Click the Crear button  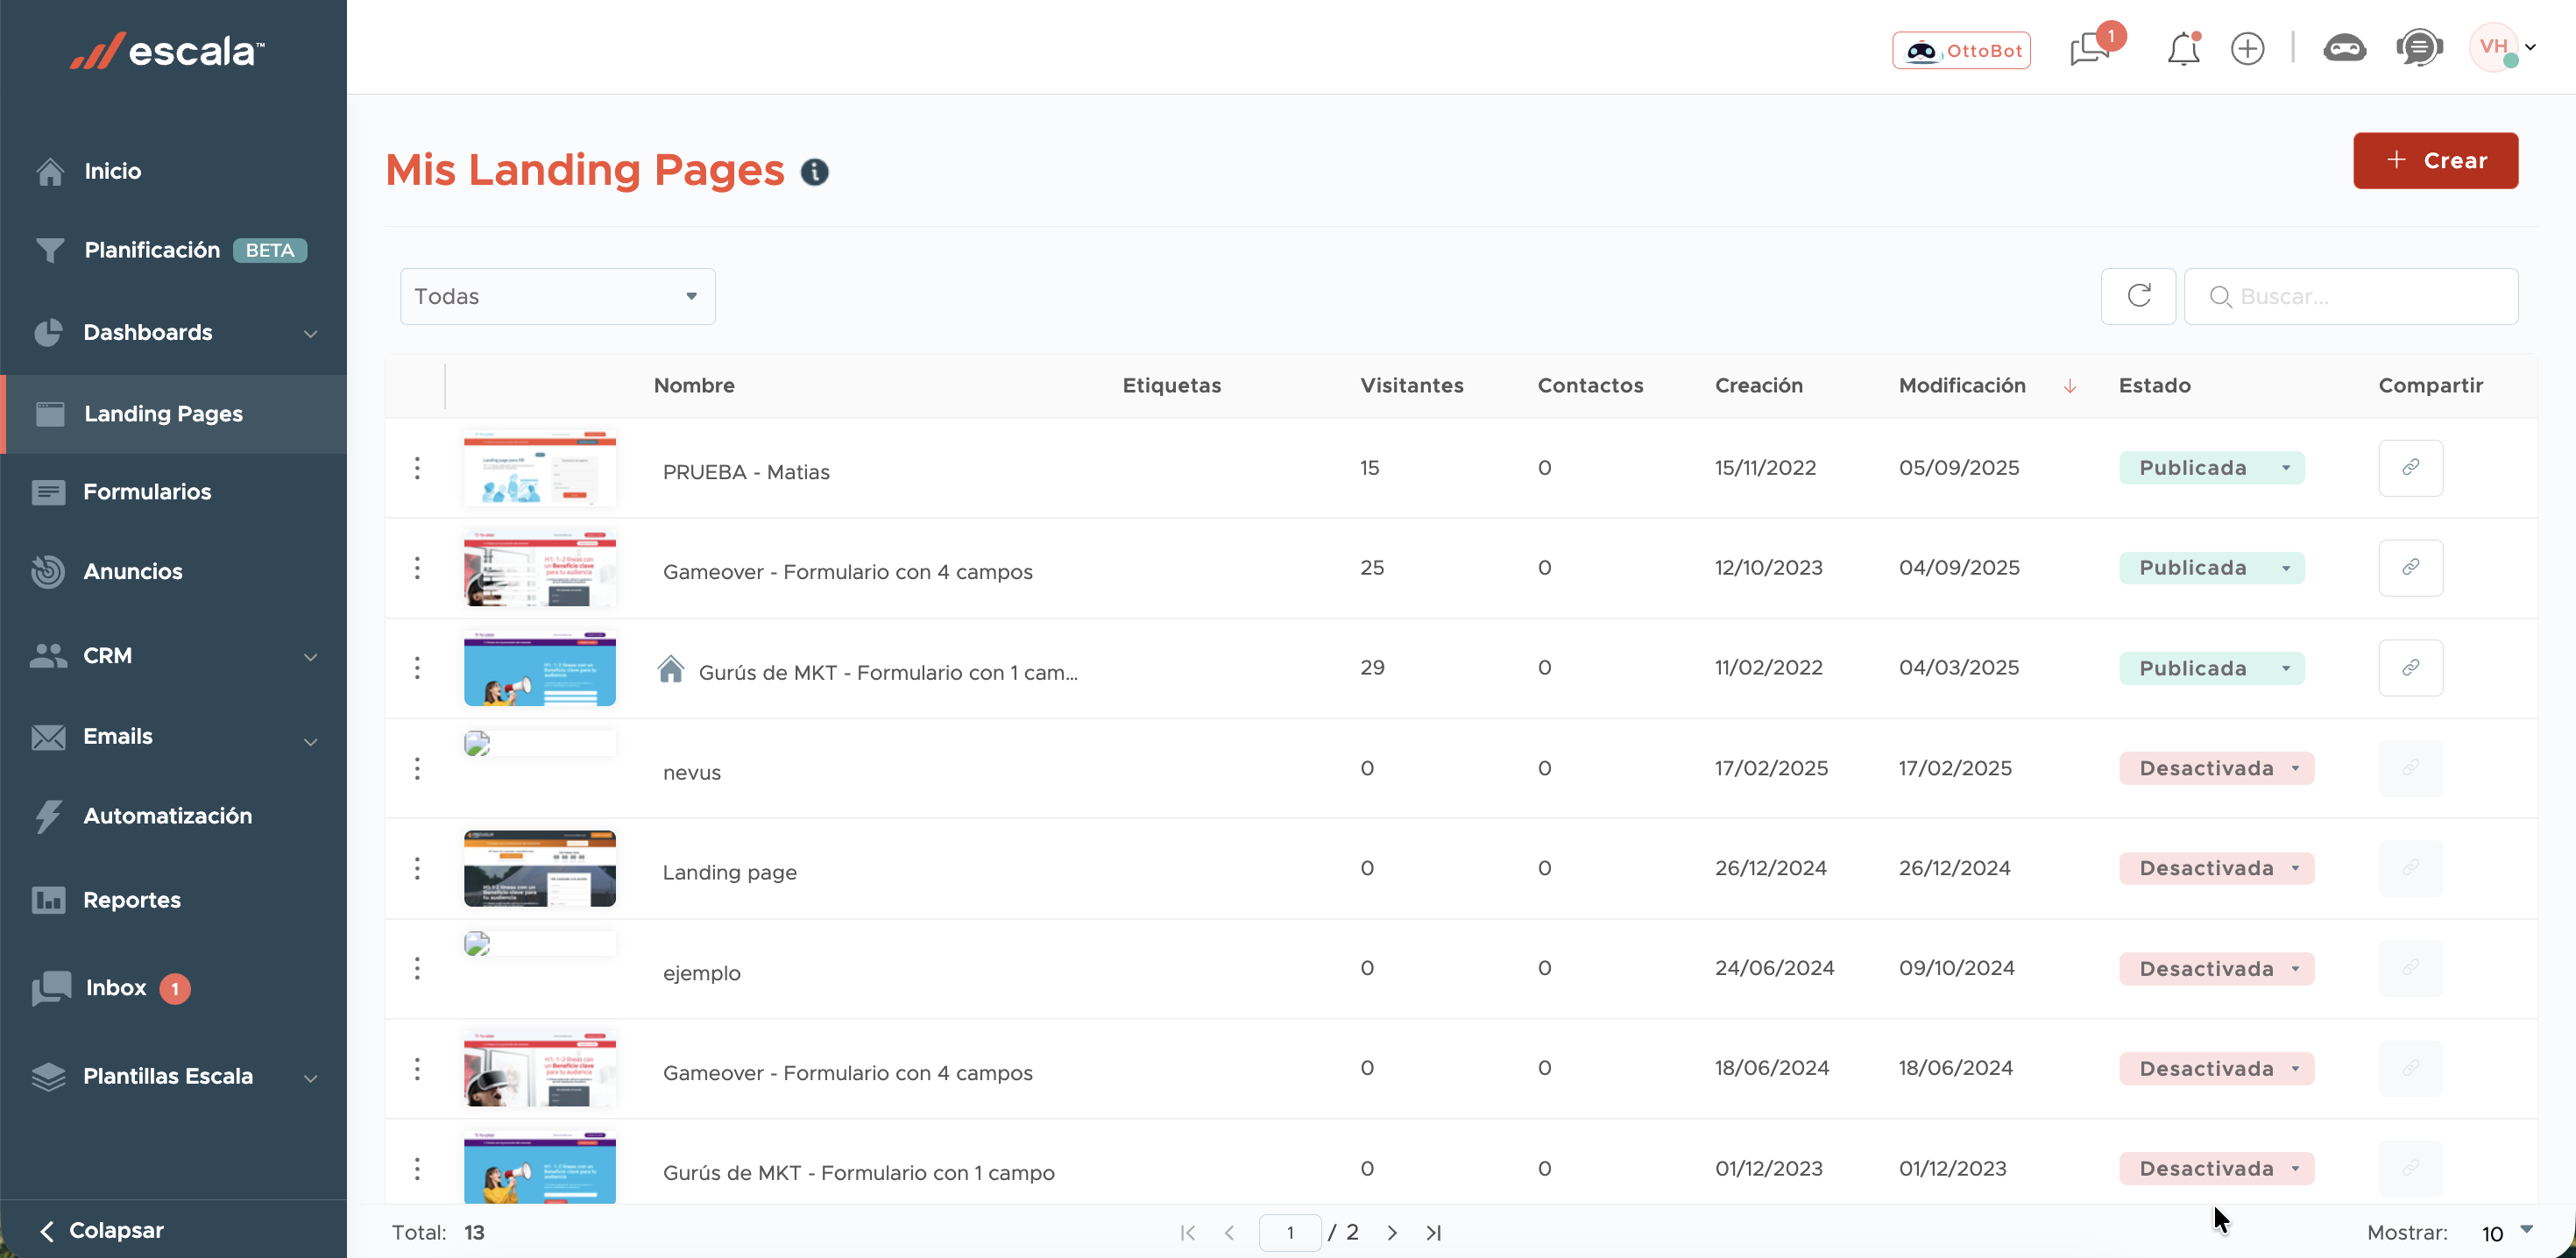point(2434,161)
